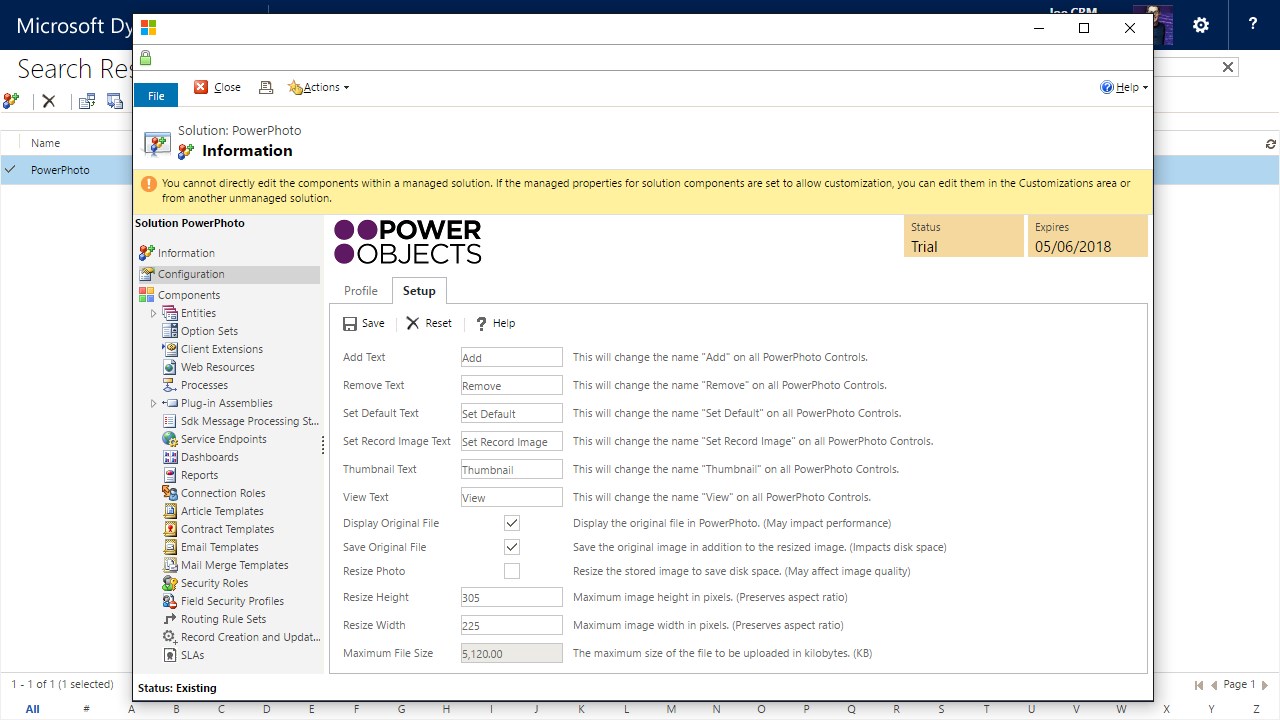This screenshot has width=1280, height=720.
Task: Select Email Templates icon
Action: tap(170, 547)
